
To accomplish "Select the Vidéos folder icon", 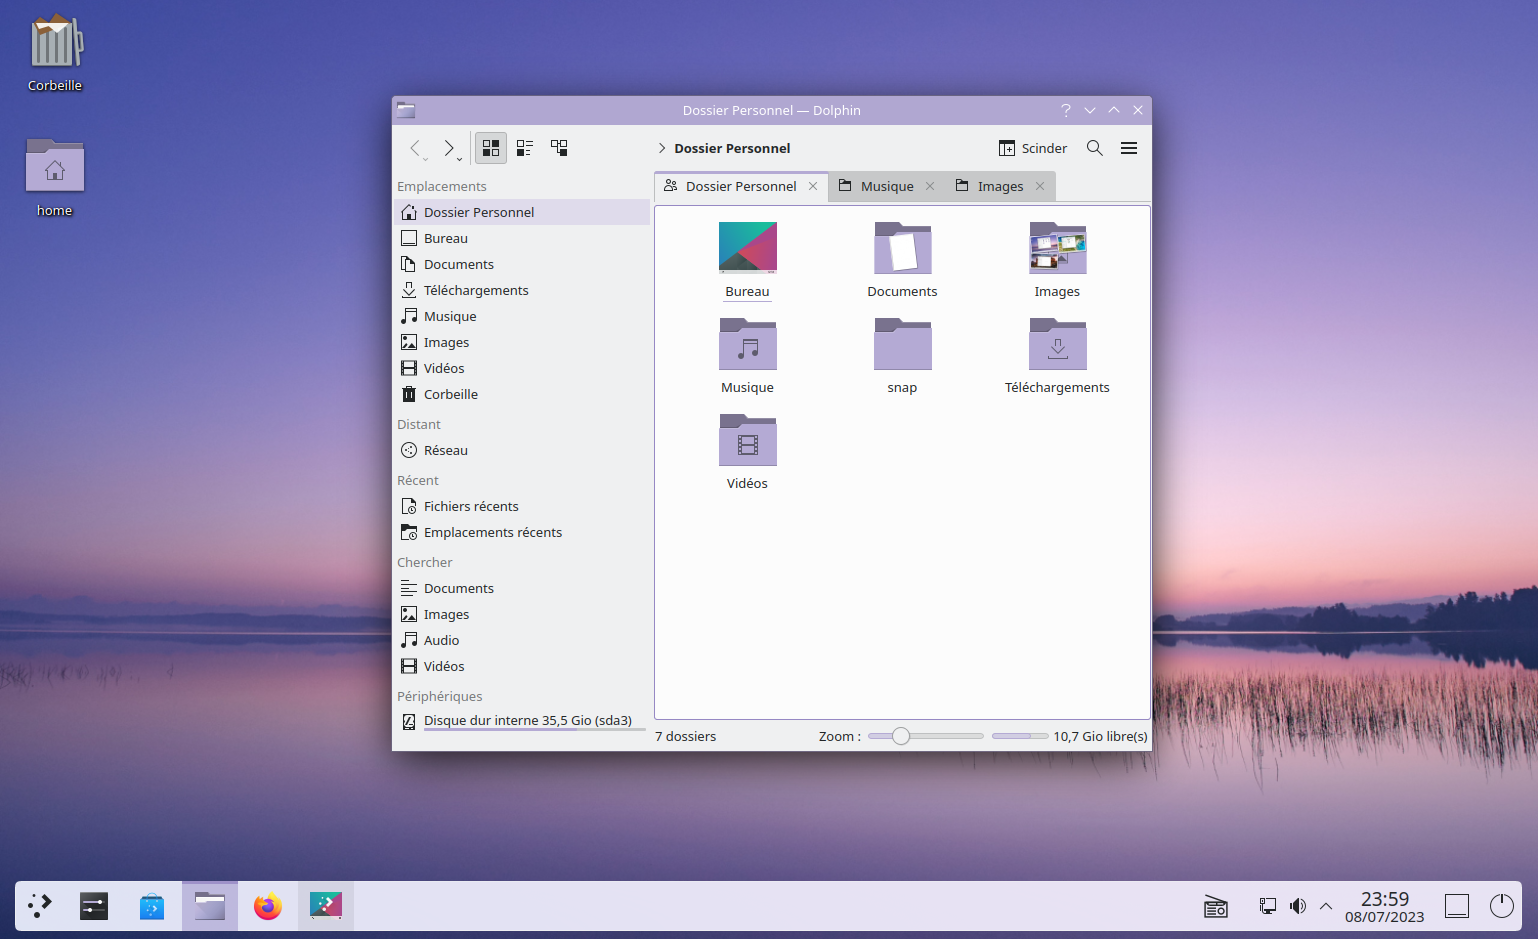I will [747, 441].
